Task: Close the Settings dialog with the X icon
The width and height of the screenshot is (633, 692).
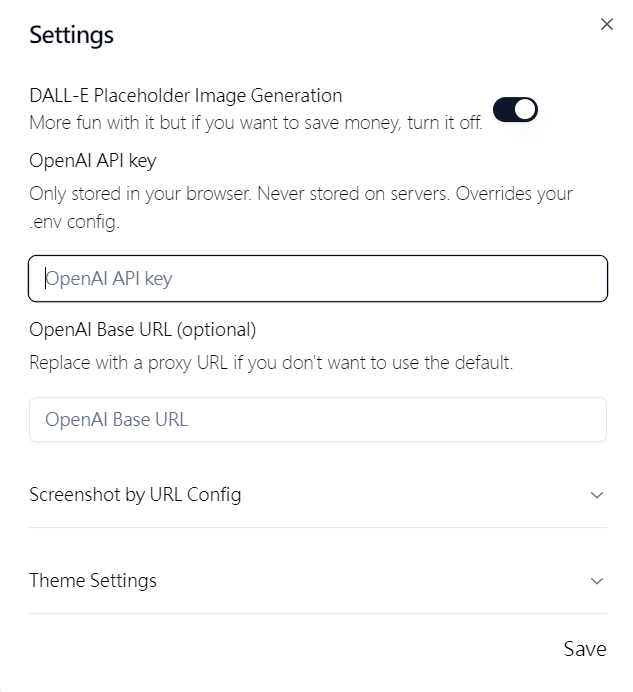Action: pos(606,25)
